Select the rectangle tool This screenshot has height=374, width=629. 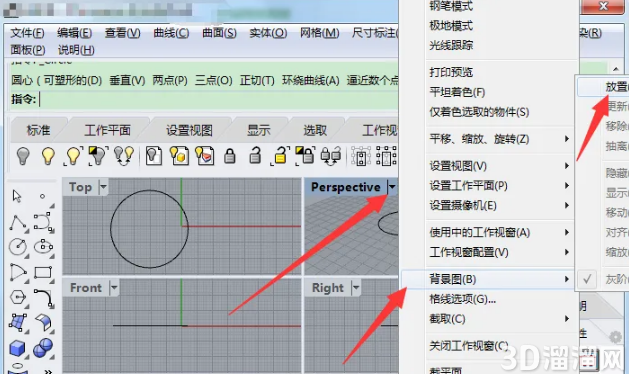pyautogui.click(x=43, y=272)
